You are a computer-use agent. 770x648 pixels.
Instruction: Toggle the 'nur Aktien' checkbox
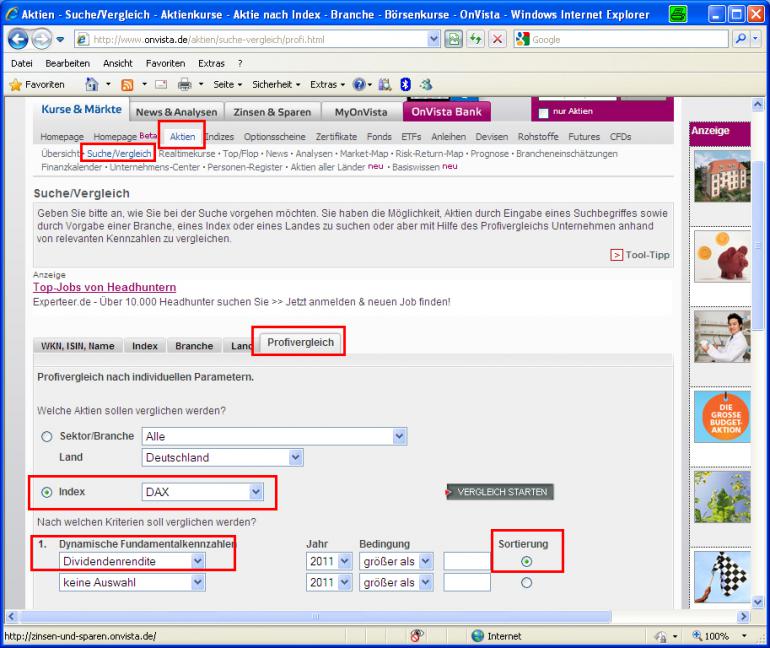[x=543, y=113]
